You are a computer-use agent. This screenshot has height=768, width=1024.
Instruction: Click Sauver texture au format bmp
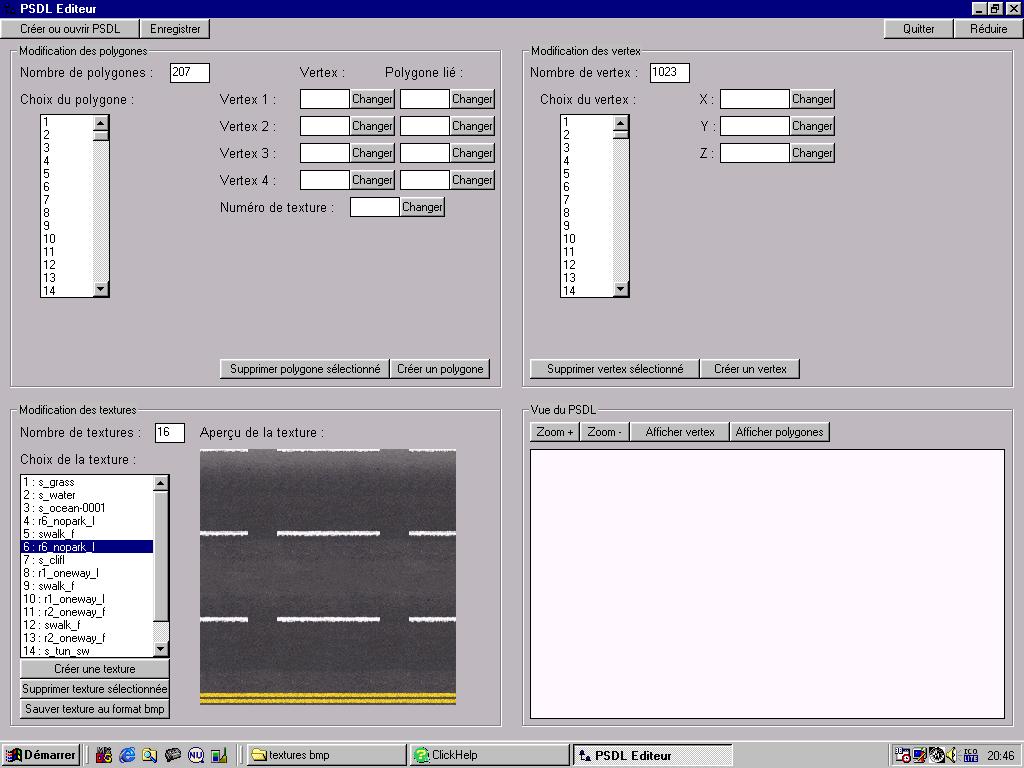[95, 709]
